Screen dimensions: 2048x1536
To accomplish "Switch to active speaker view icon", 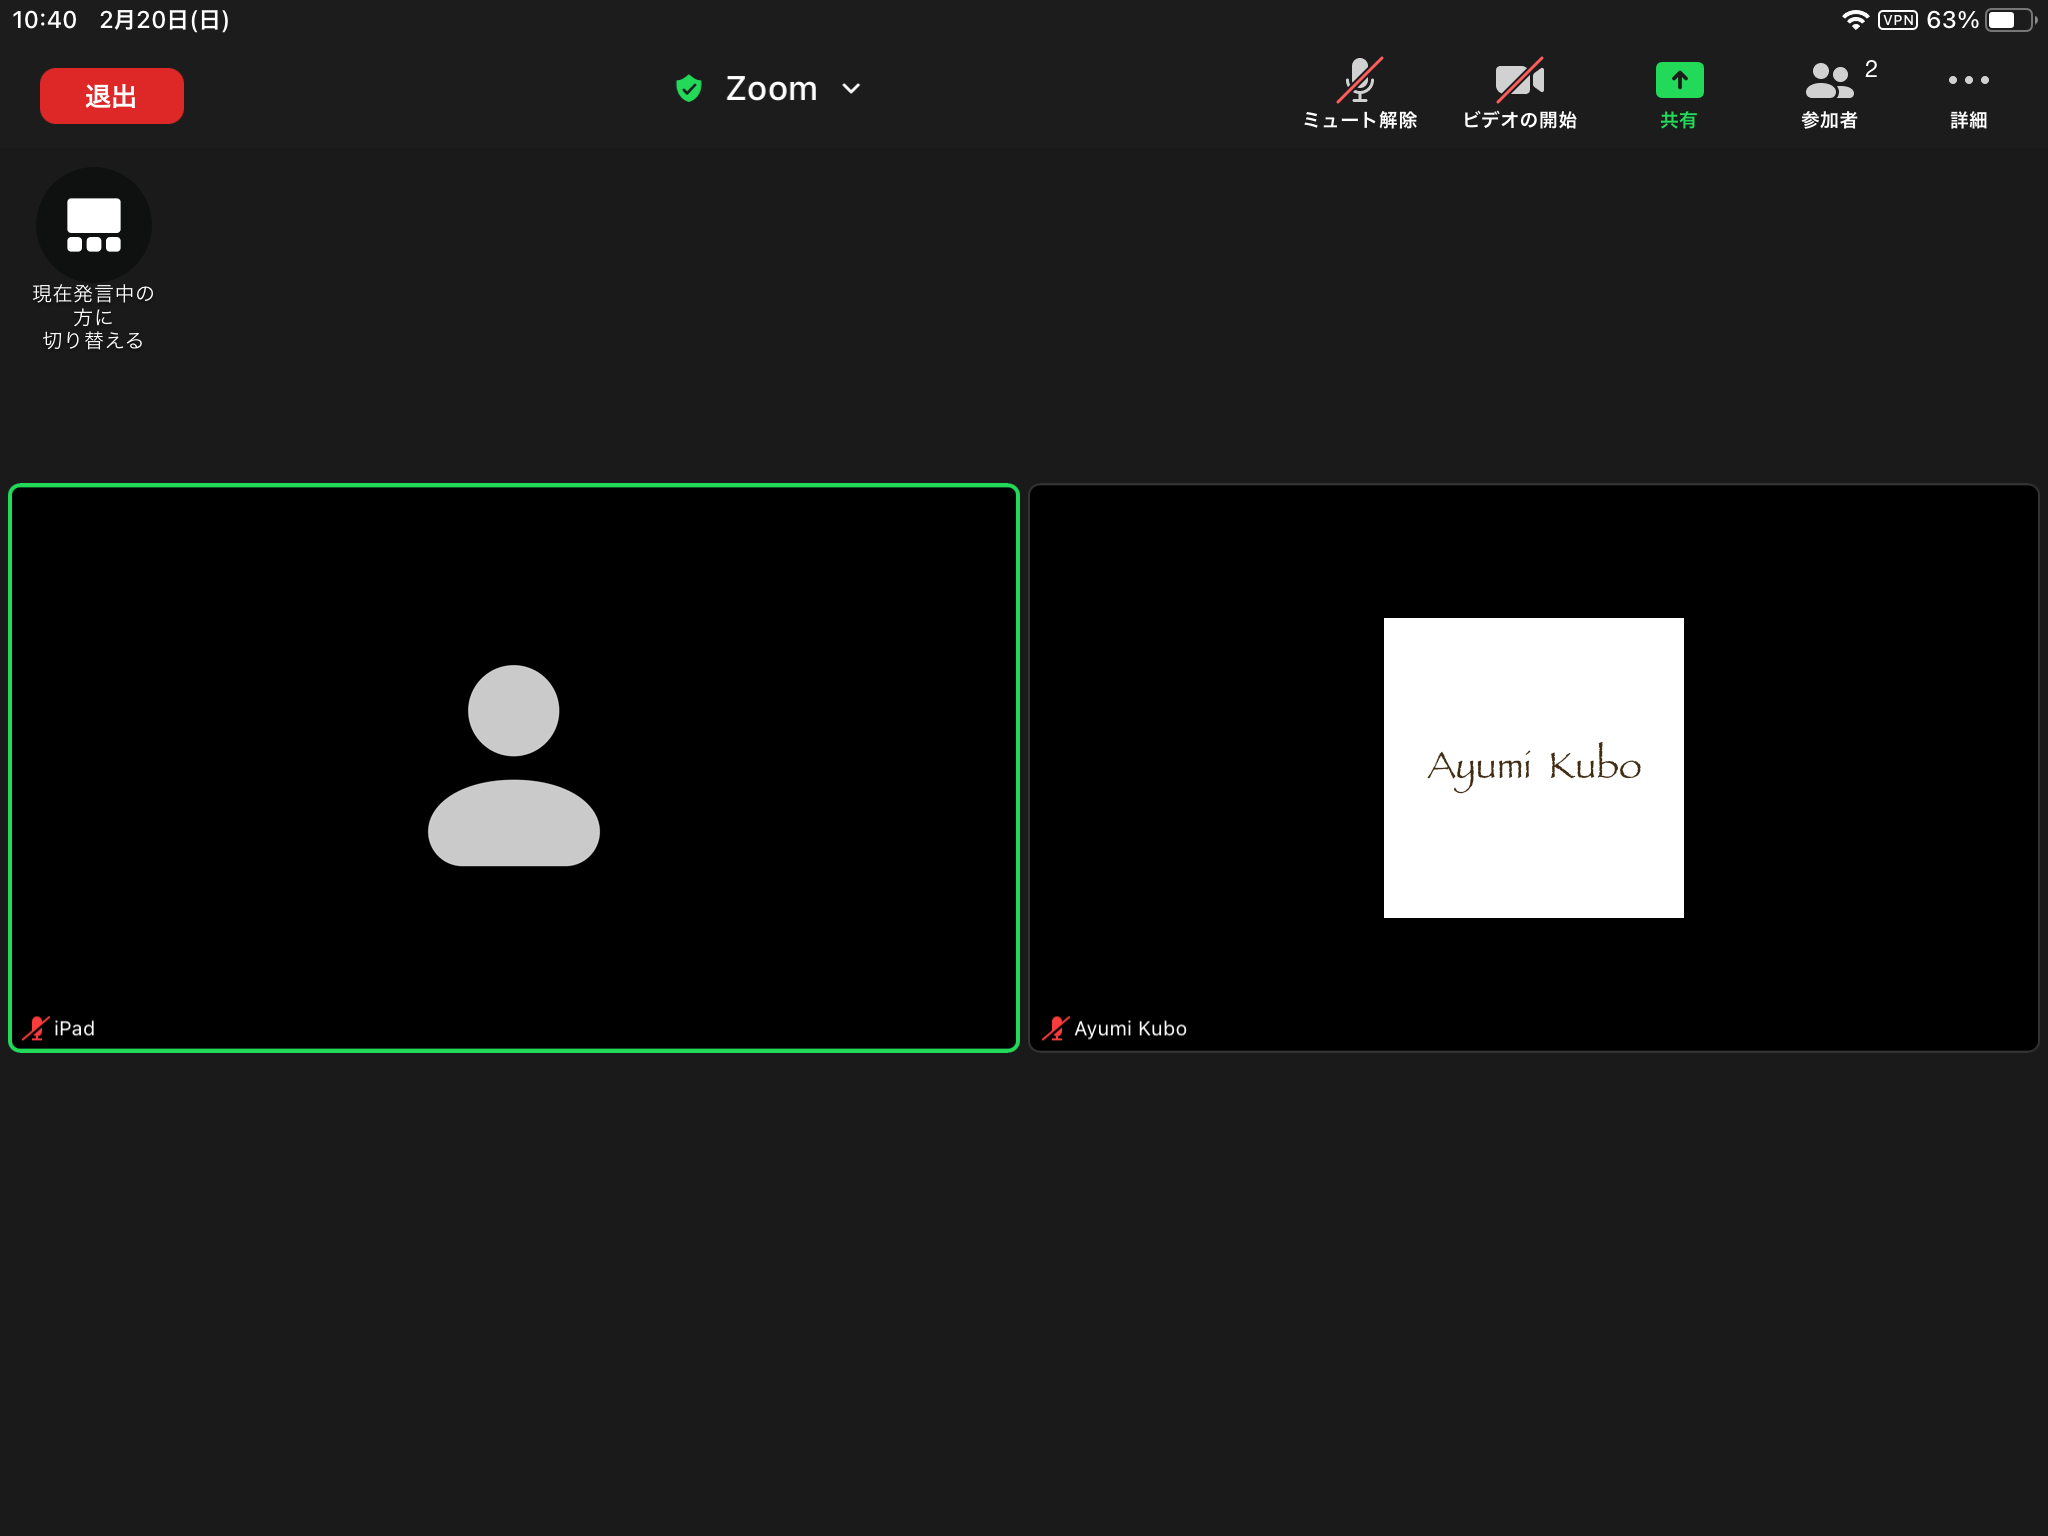I will click(x=94, y=225).
